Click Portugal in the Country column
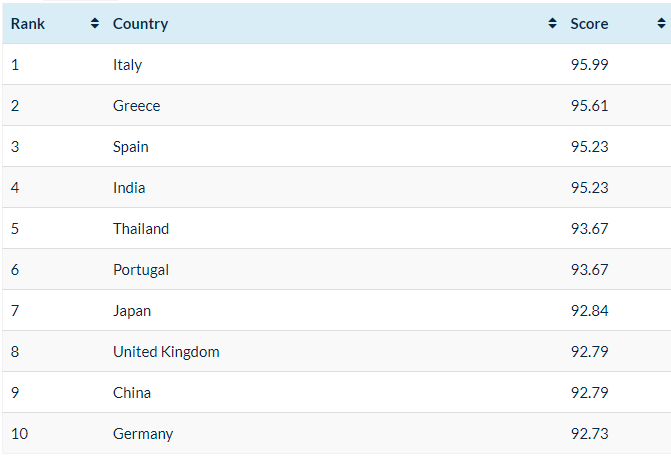671x462 pixels. tap(141, 270)
